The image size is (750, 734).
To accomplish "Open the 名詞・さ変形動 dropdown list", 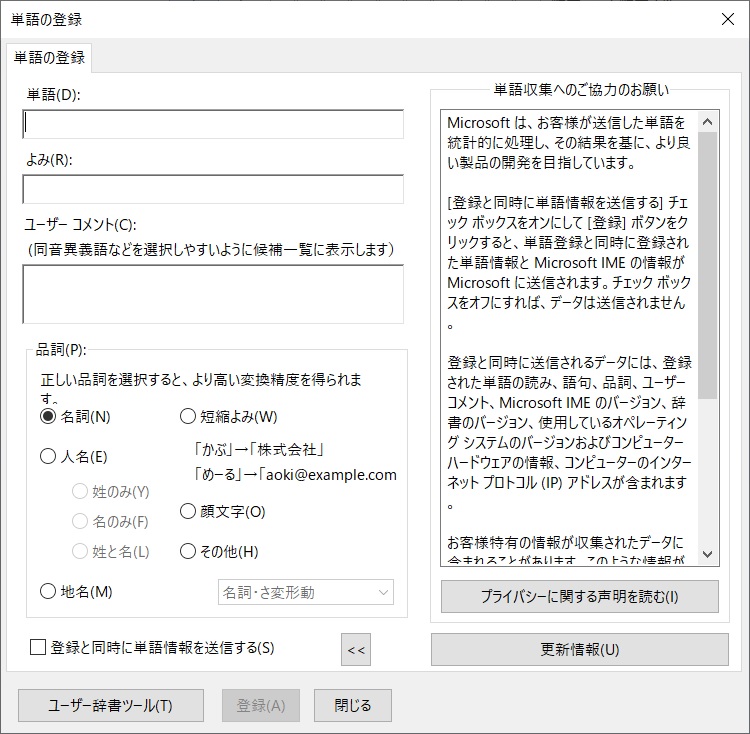I will point(306,592).
